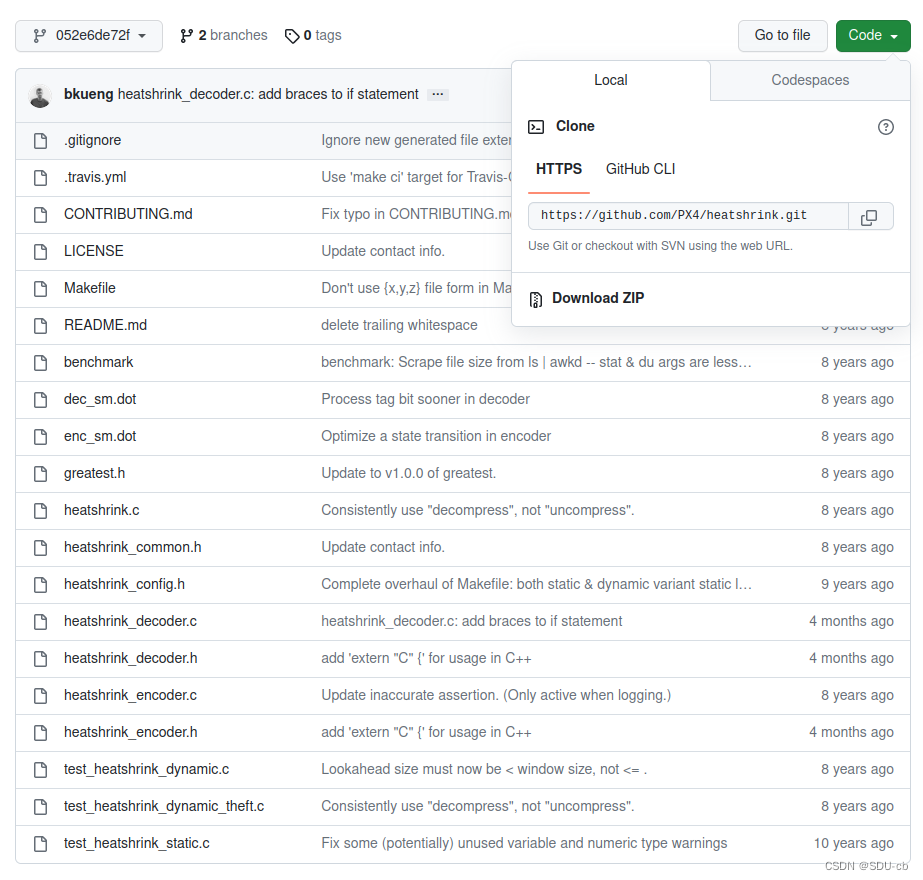Click the file icon for .gitignore
The width and height of the screenshot is (923, 880).
point(41,141)
